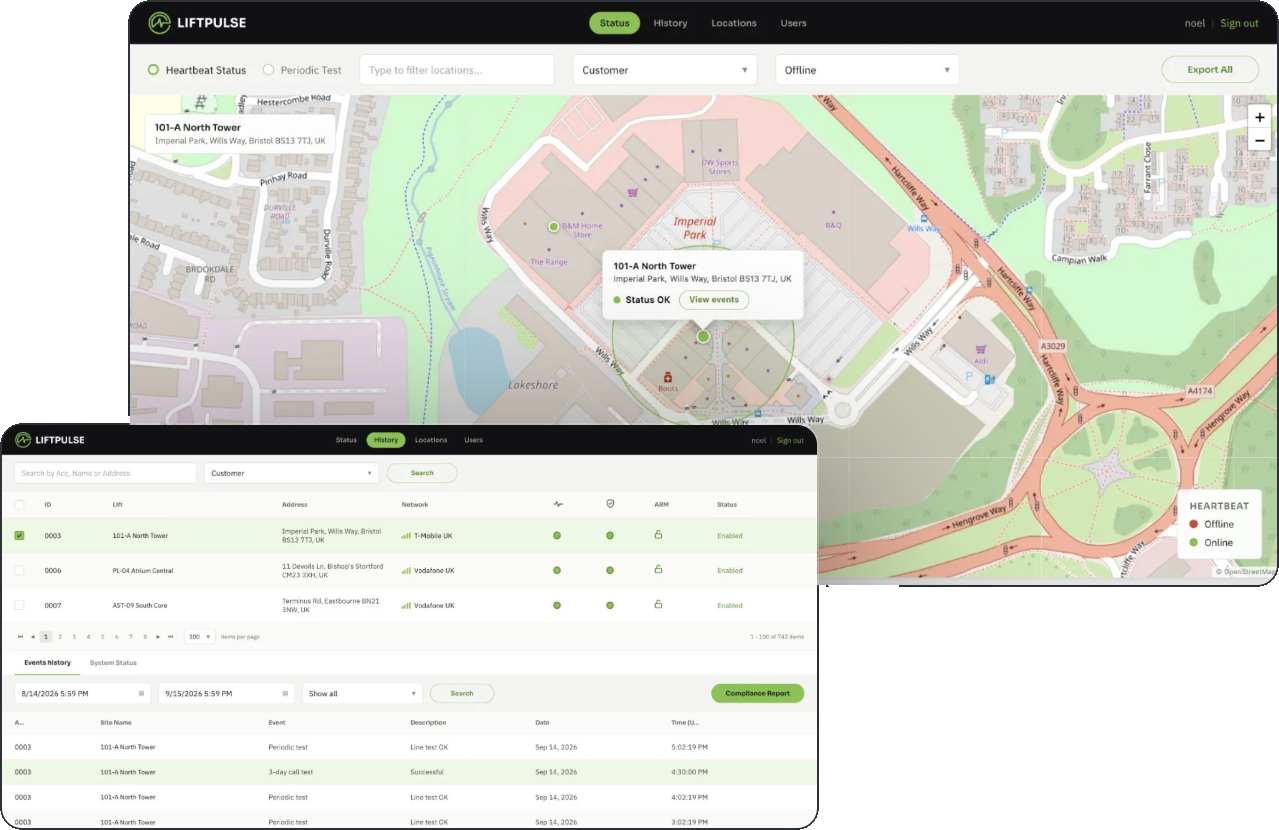Open the calendar icon of the 8/14/2026 date field

pos(141,693)
